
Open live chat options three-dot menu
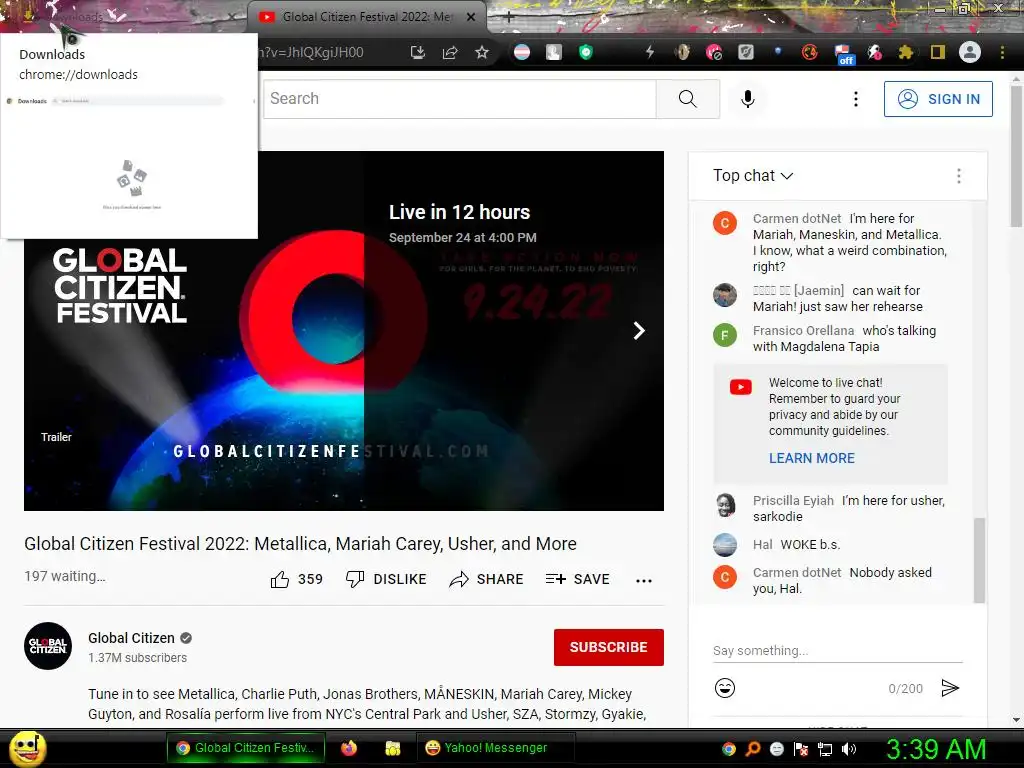(959, 176)
